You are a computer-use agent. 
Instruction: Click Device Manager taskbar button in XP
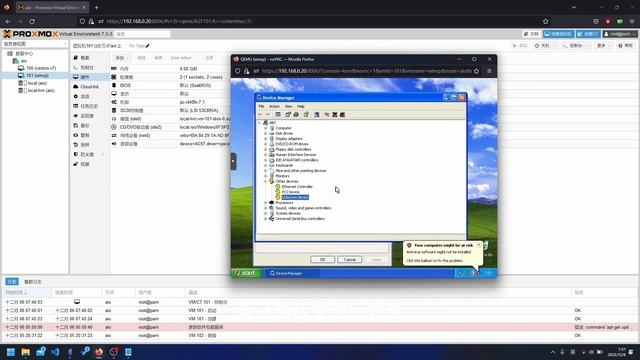click(292, 273)
